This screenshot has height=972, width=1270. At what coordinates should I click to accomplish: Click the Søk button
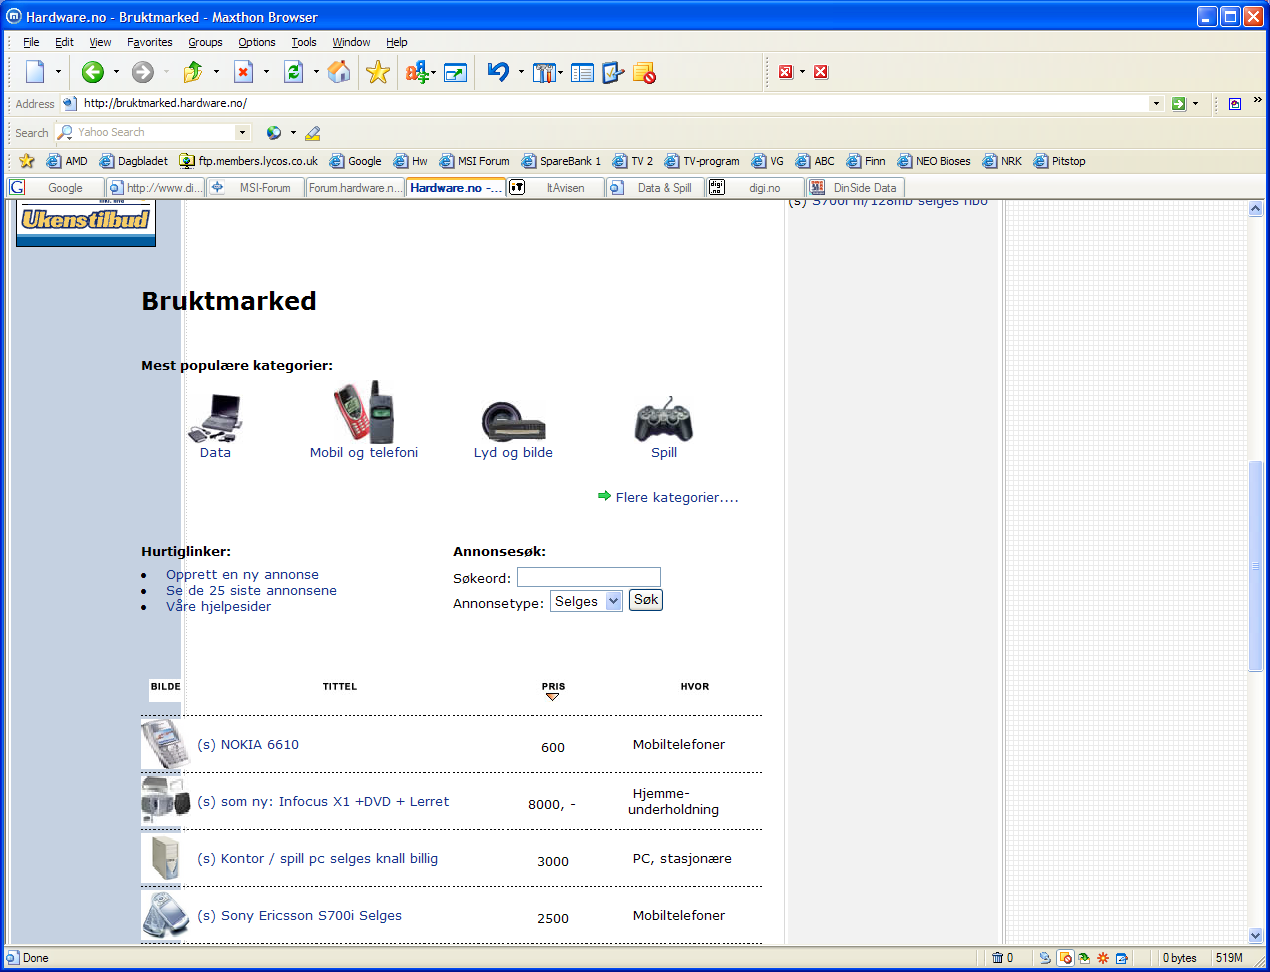coord(646,600)
